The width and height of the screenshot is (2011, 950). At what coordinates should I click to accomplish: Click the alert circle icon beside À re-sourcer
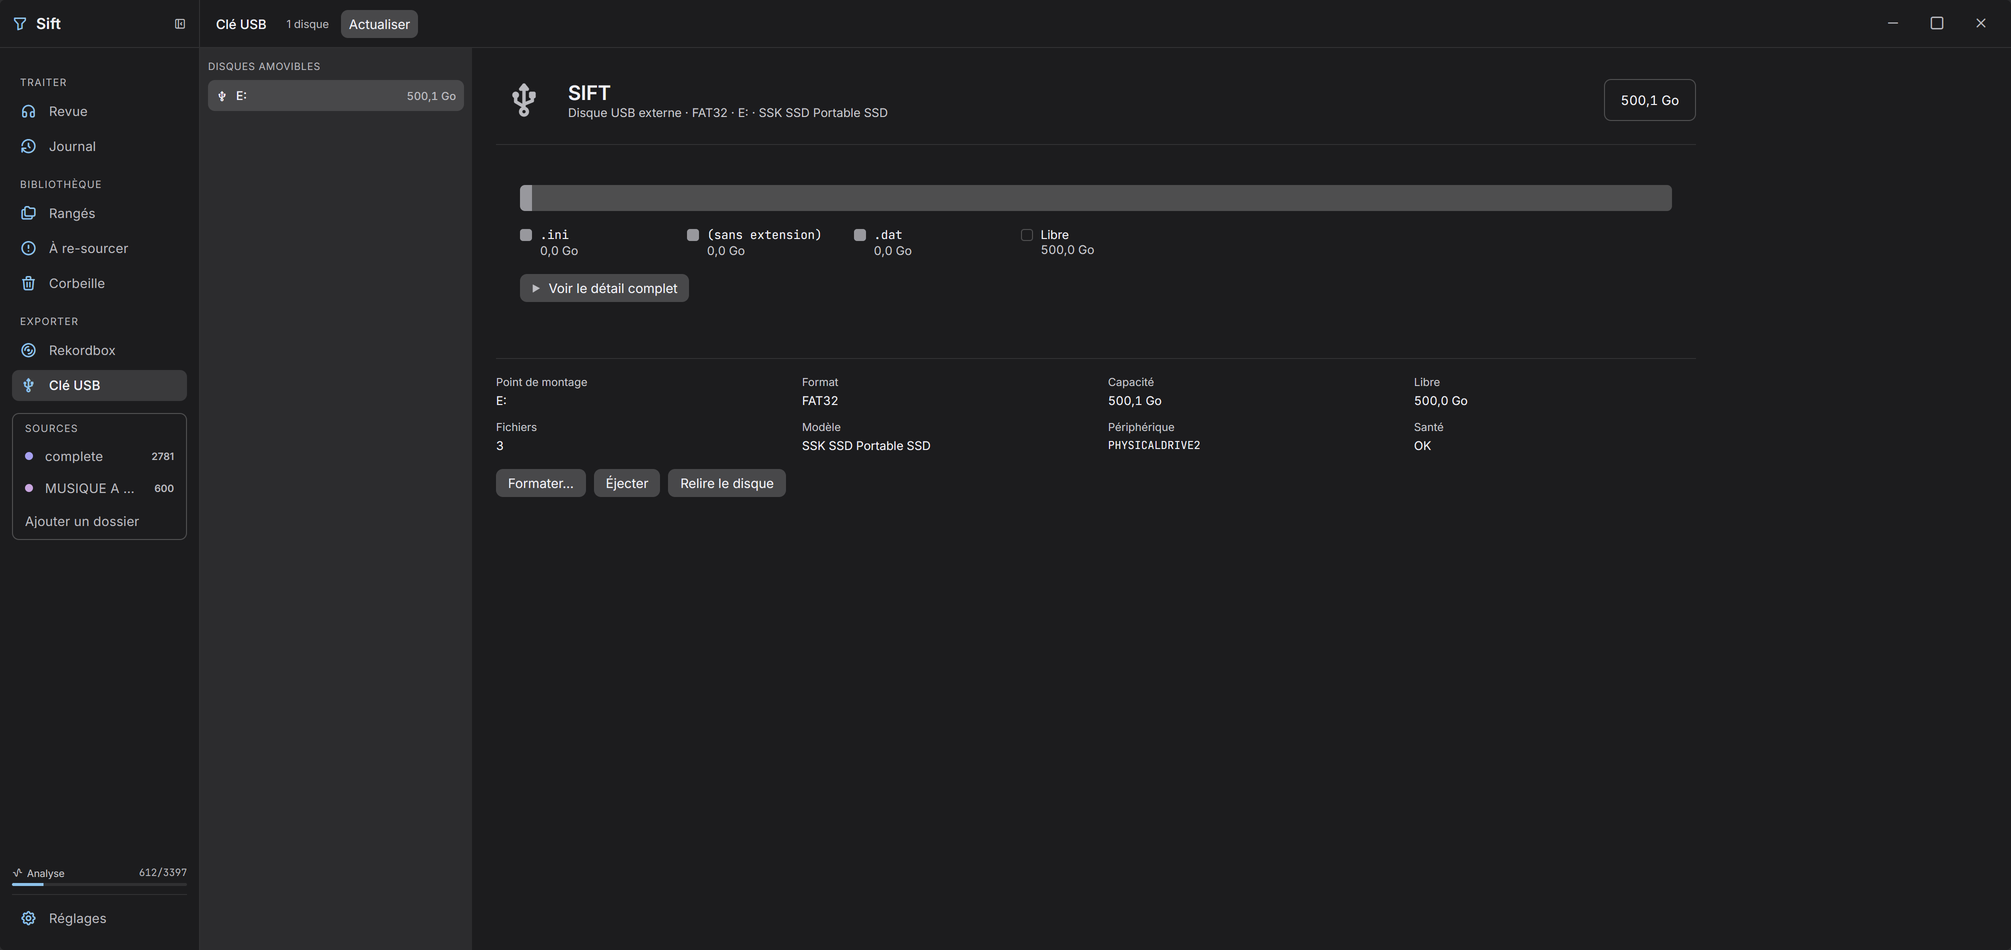(29, 248)
